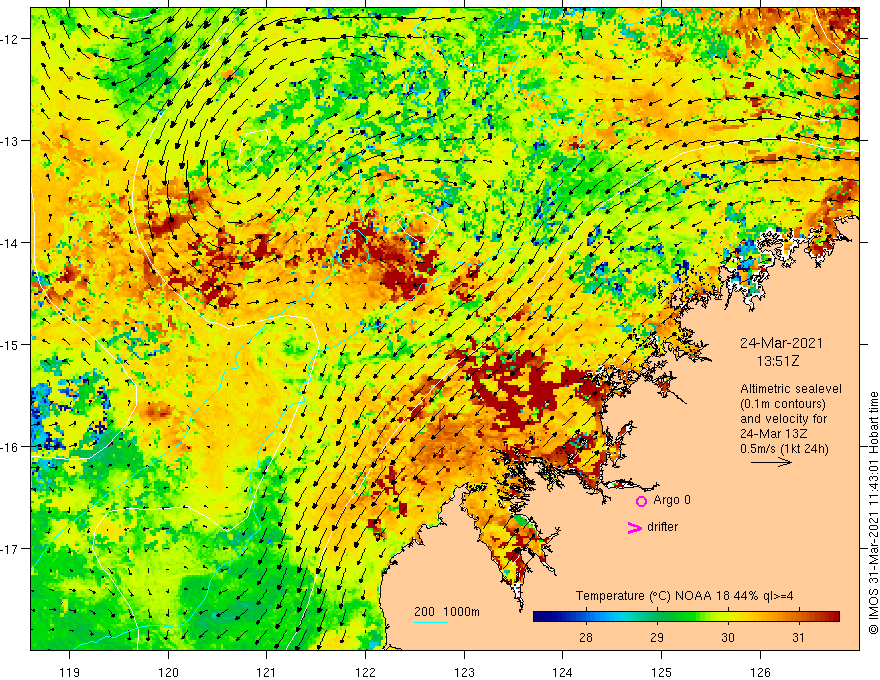Click latitude label -15 on left axis
The height and width of the screenshot is (680, 880).
pyautogui.click(x=10, y=345)
